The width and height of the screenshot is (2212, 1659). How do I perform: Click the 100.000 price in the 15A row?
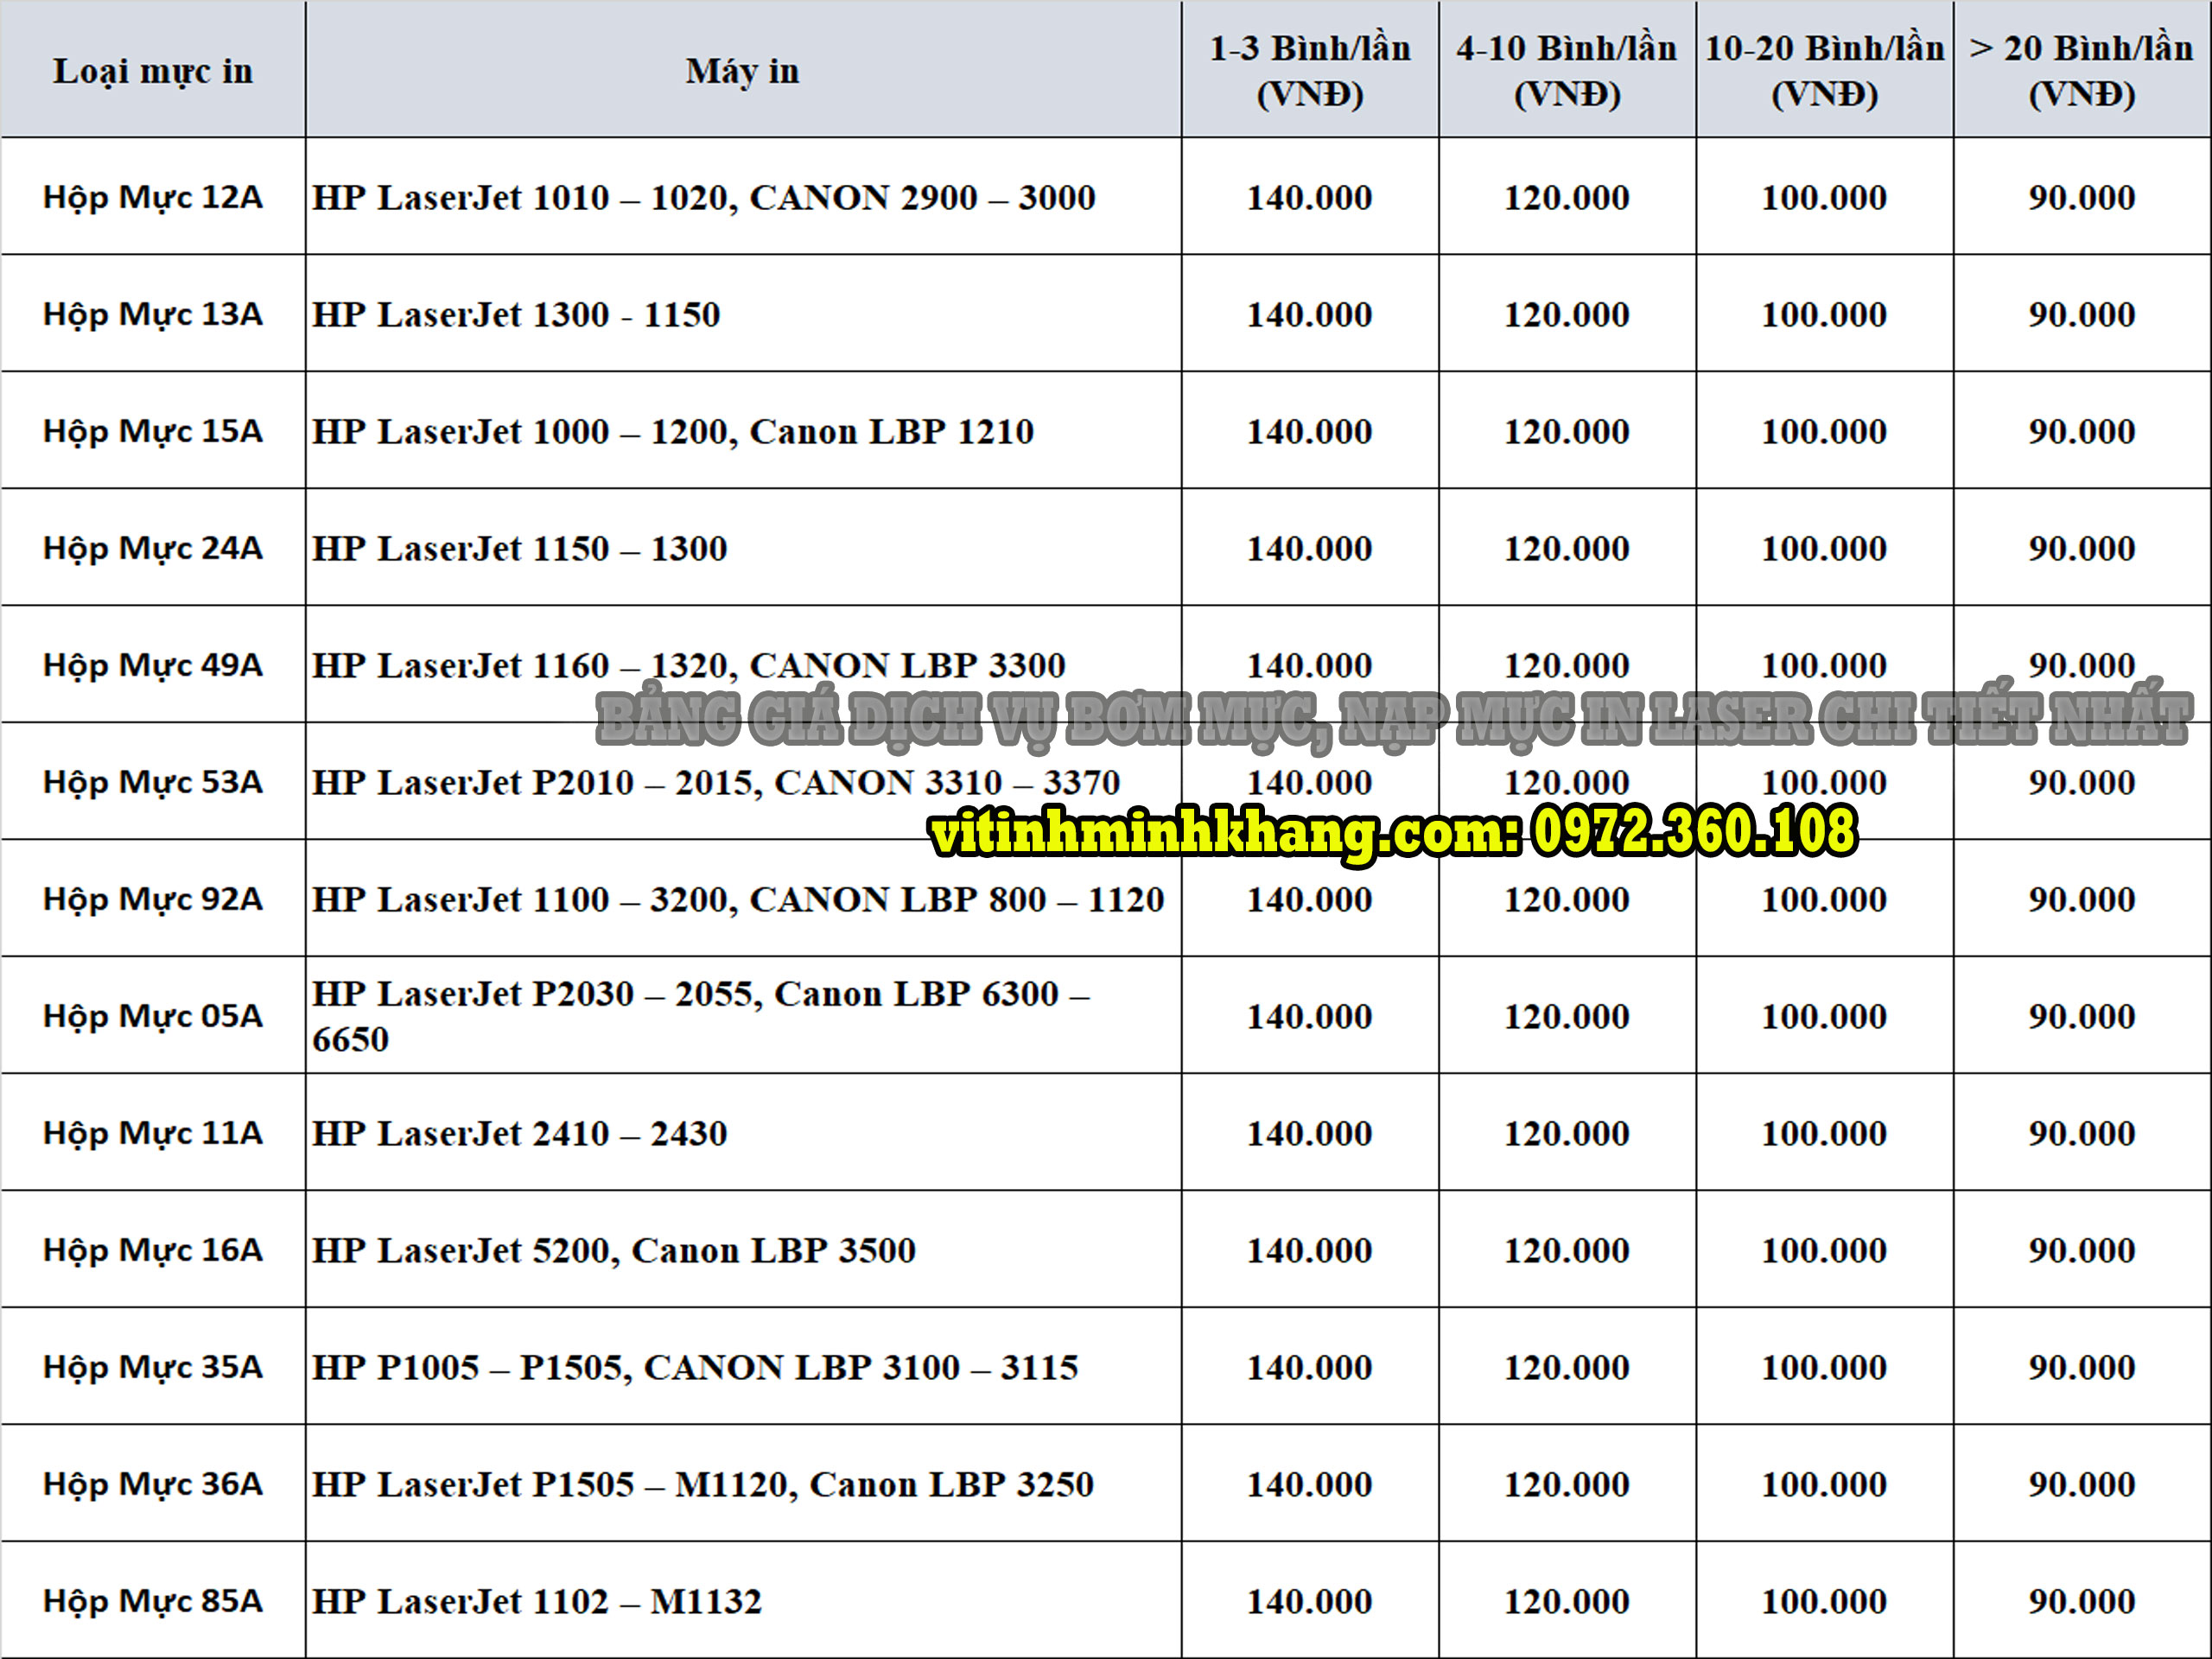pos(1824,431)
